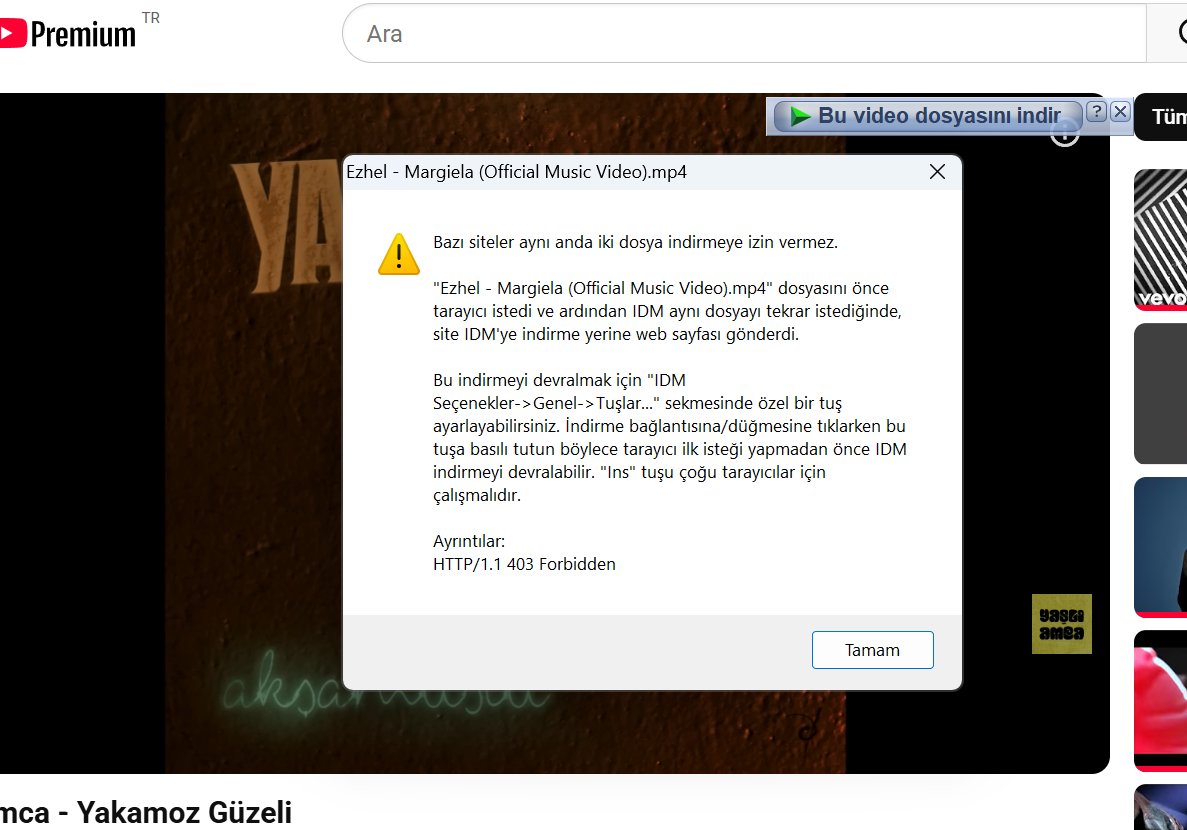Click the 'HTTP/1.1 403 Forbidden' detail text
Image resolution: width=1187 pixels, height=830 pixels.
524,564
